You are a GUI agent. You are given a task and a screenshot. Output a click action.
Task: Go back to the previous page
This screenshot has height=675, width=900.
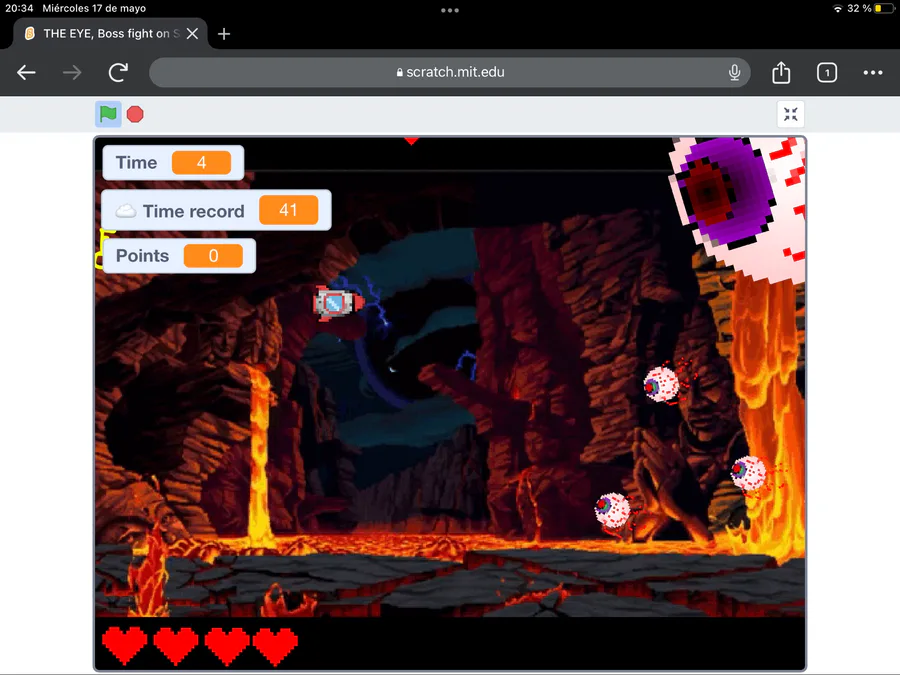[x=26, y=72]
